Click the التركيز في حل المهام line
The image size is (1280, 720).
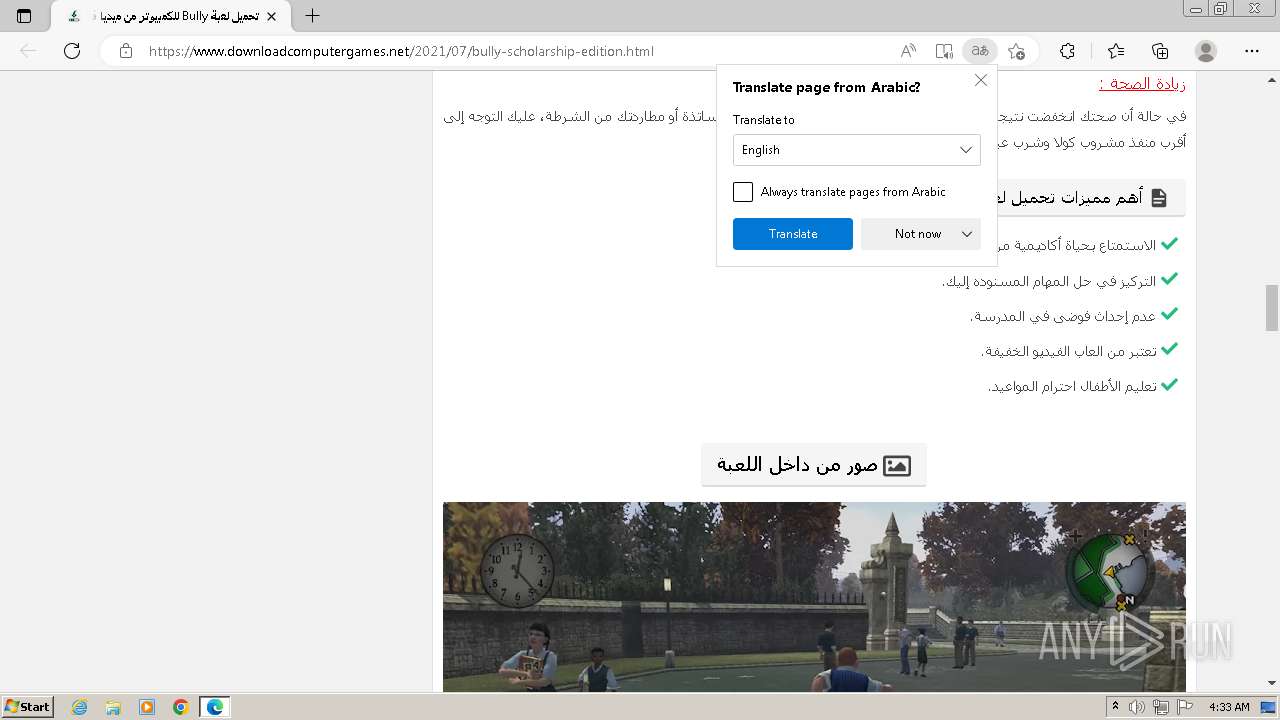[1049, 281]
